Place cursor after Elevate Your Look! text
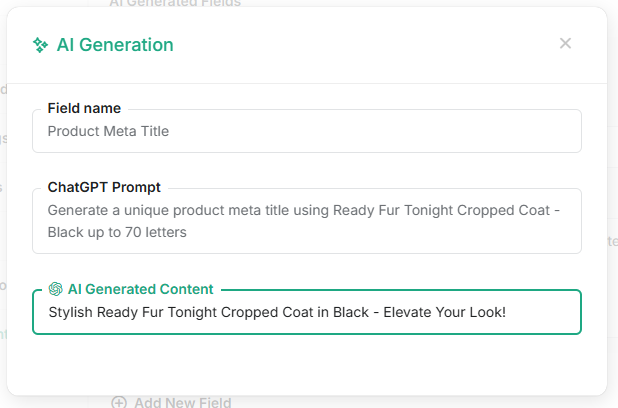Image resolution: width=618 pixels, height=408 pixels. pos(507,312)
